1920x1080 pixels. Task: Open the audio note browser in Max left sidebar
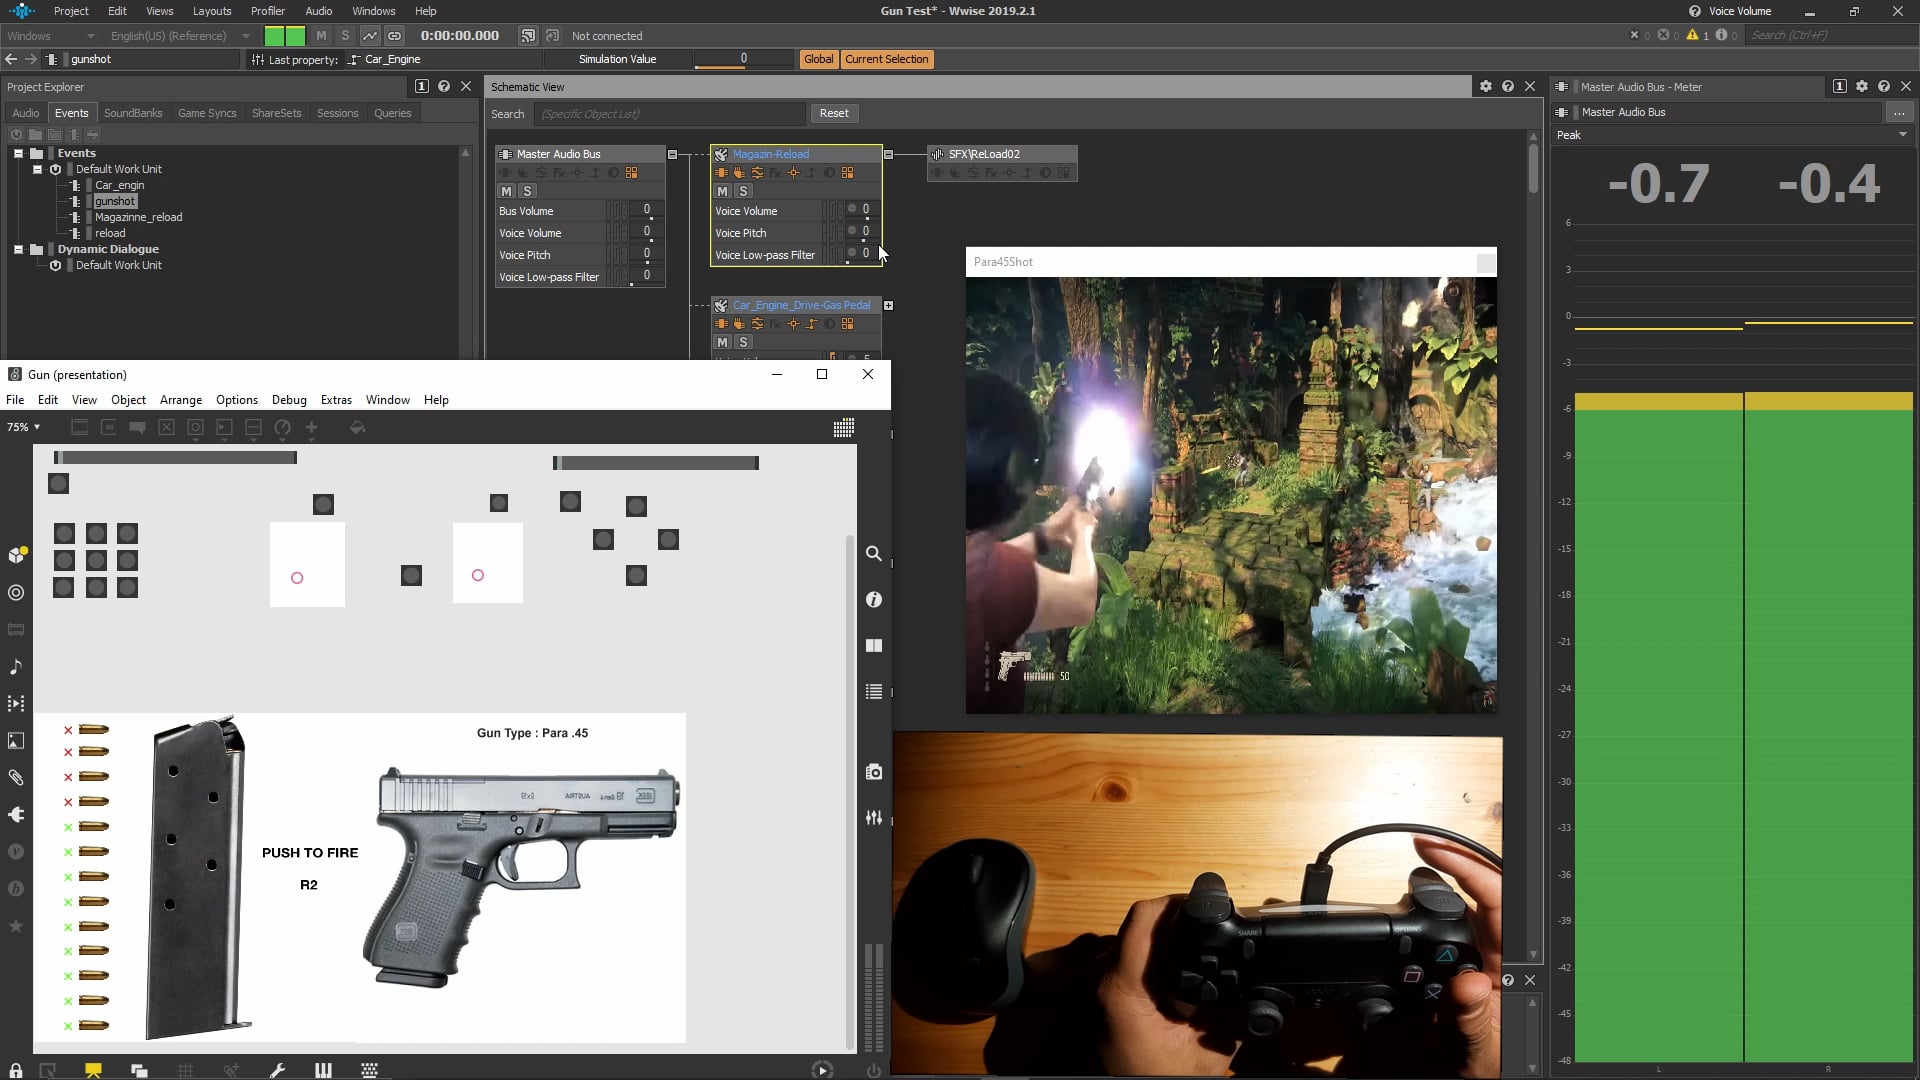coord(16,666)
